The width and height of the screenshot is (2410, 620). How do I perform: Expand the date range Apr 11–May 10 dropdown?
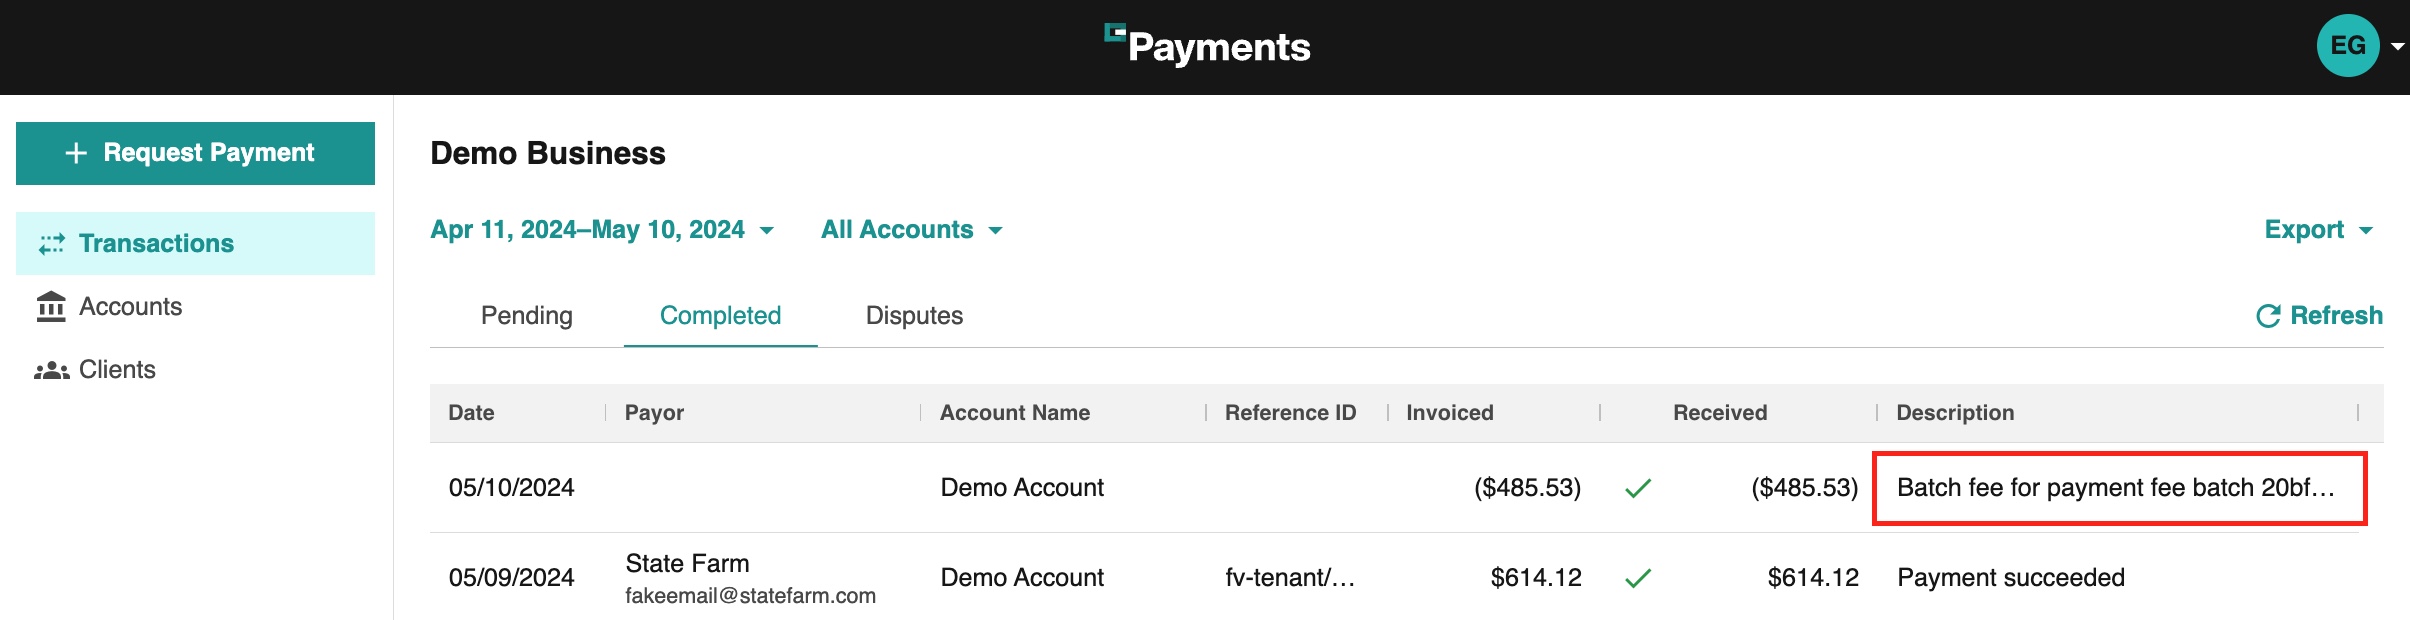tap(602, 230)
